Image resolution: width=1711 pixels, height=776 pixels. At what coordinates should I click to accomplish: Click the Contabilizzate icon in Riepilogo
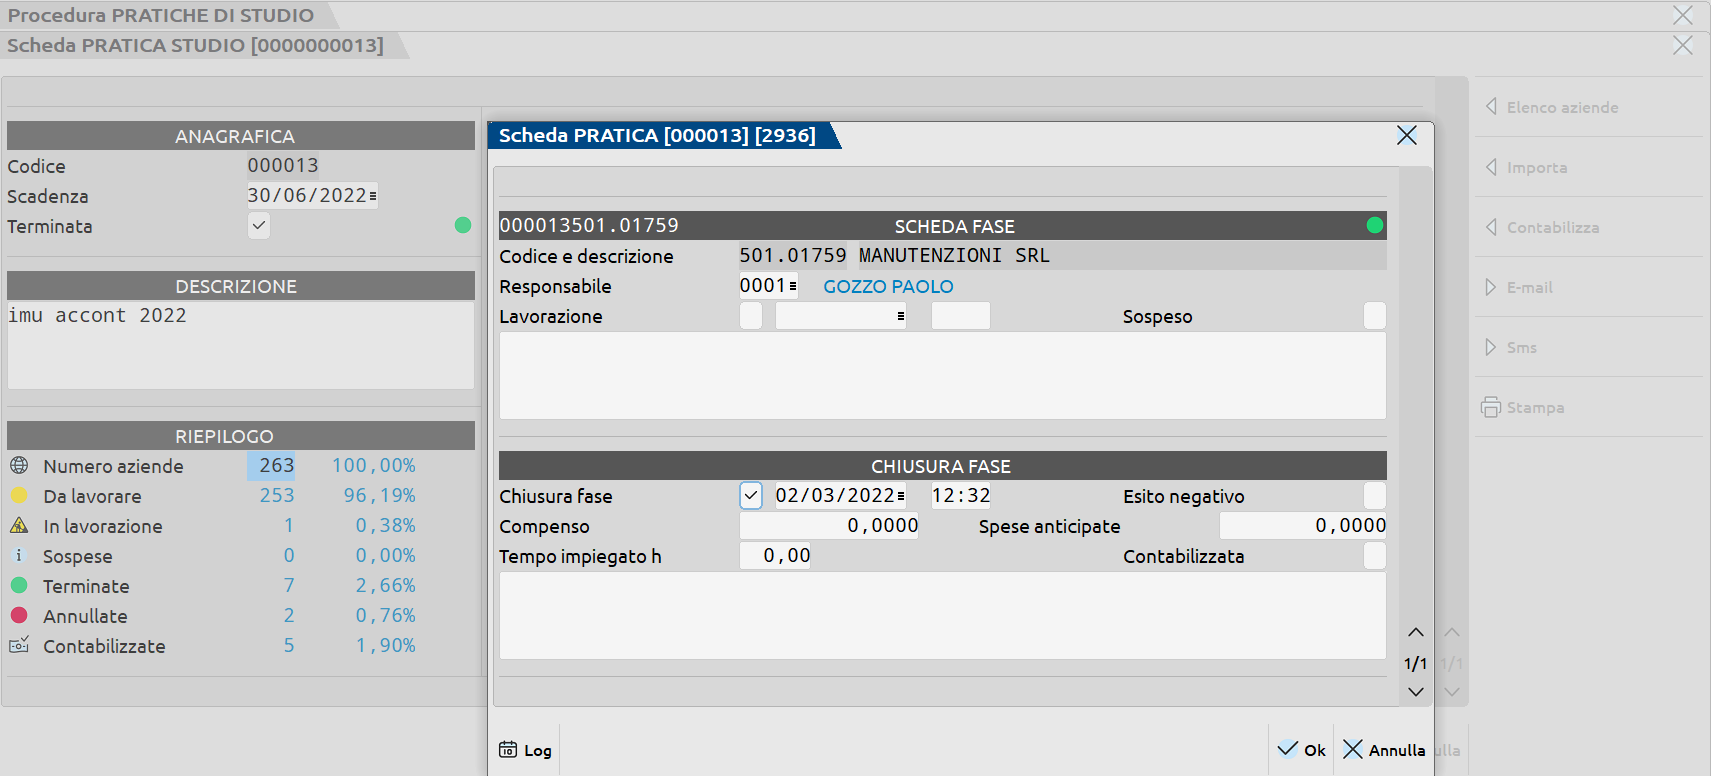[19, 646]
